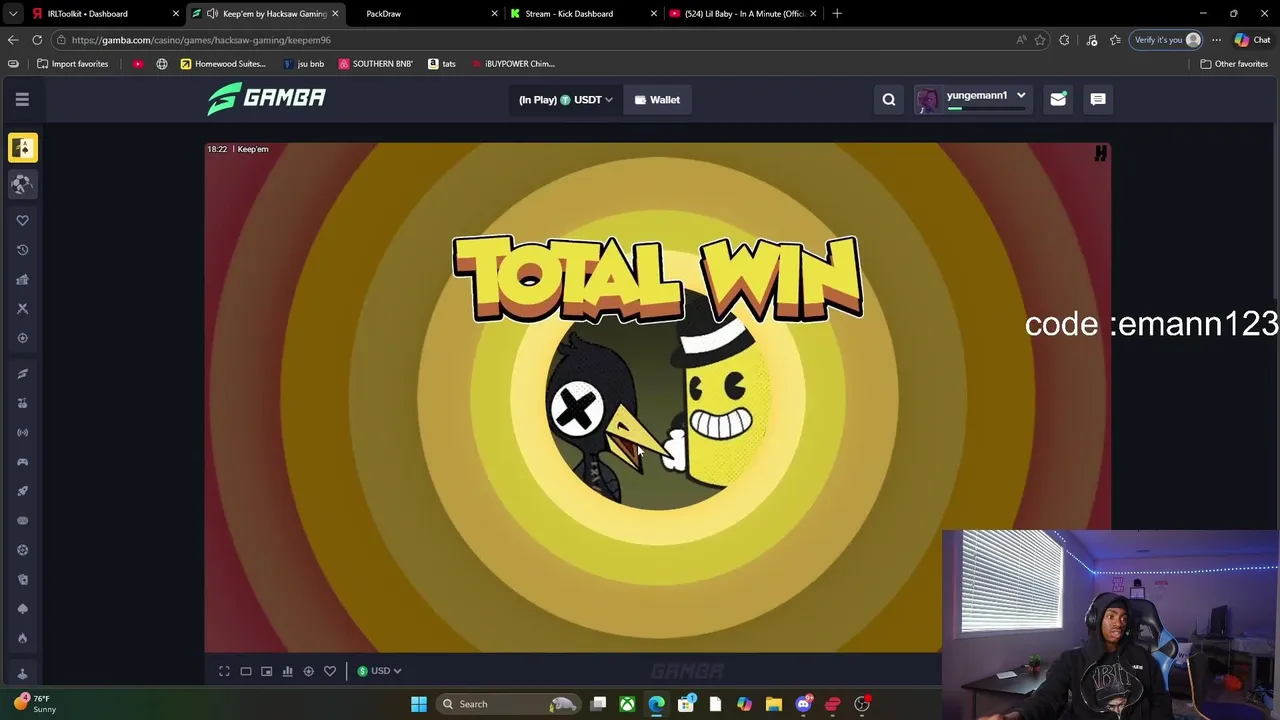Open OBS Studio in taskbar
1280x720 pixels.
tap(862, 704)
